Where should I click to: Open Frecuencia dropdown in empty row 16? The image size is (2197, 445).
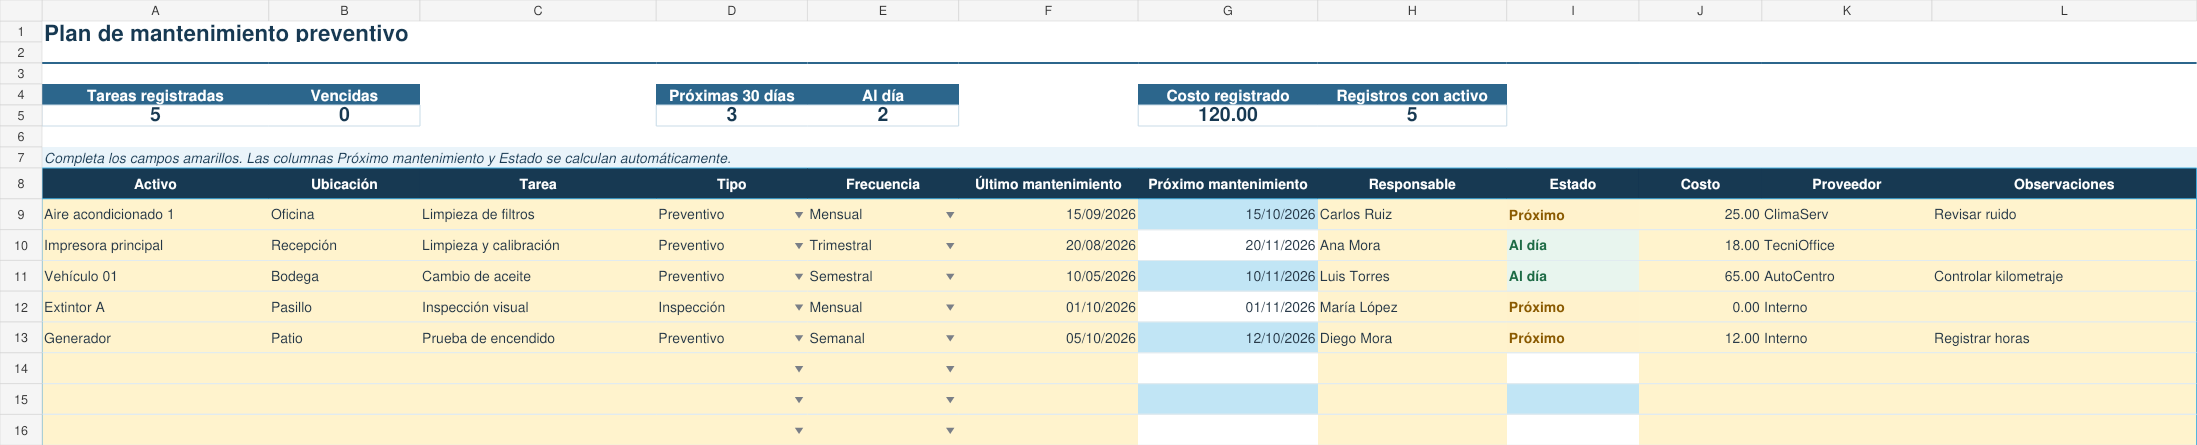pos(950,431)
